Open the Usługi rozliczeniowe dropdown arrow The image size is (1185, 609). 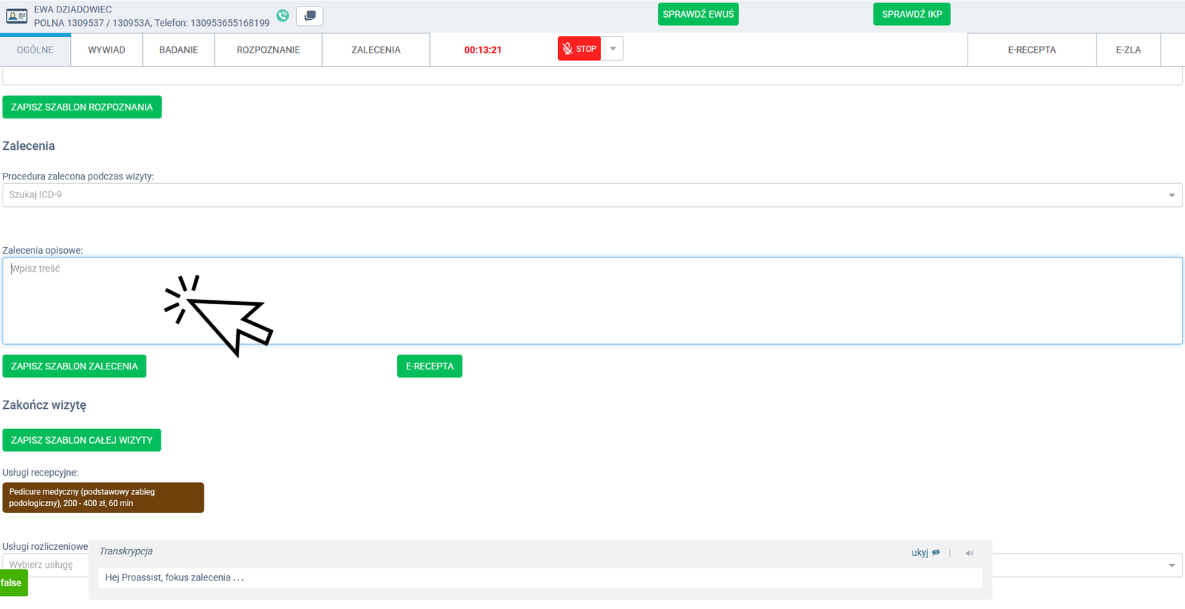[1172, 566]
